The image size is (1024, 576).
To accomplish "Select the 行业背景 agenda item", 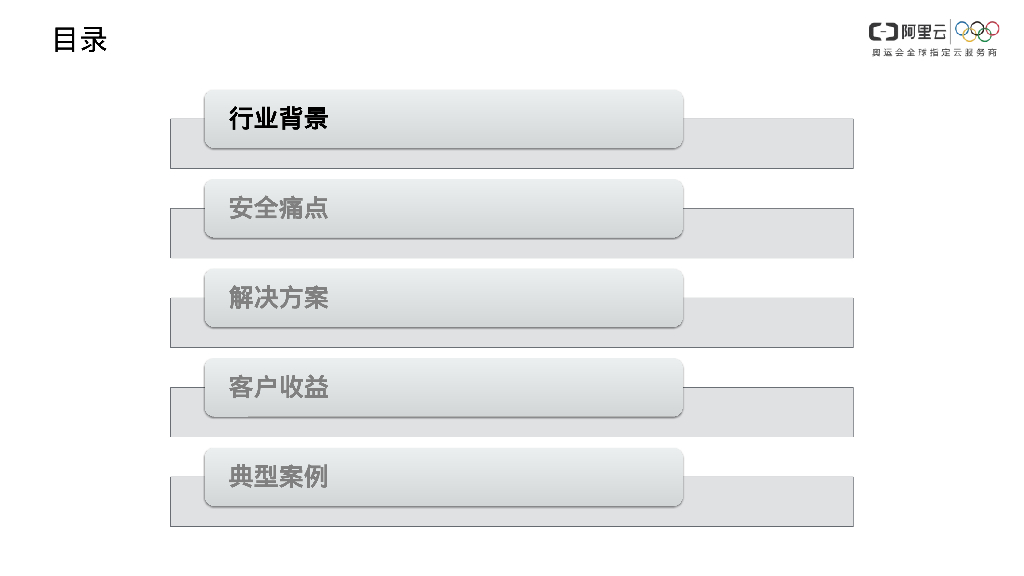I will point(443,119).
